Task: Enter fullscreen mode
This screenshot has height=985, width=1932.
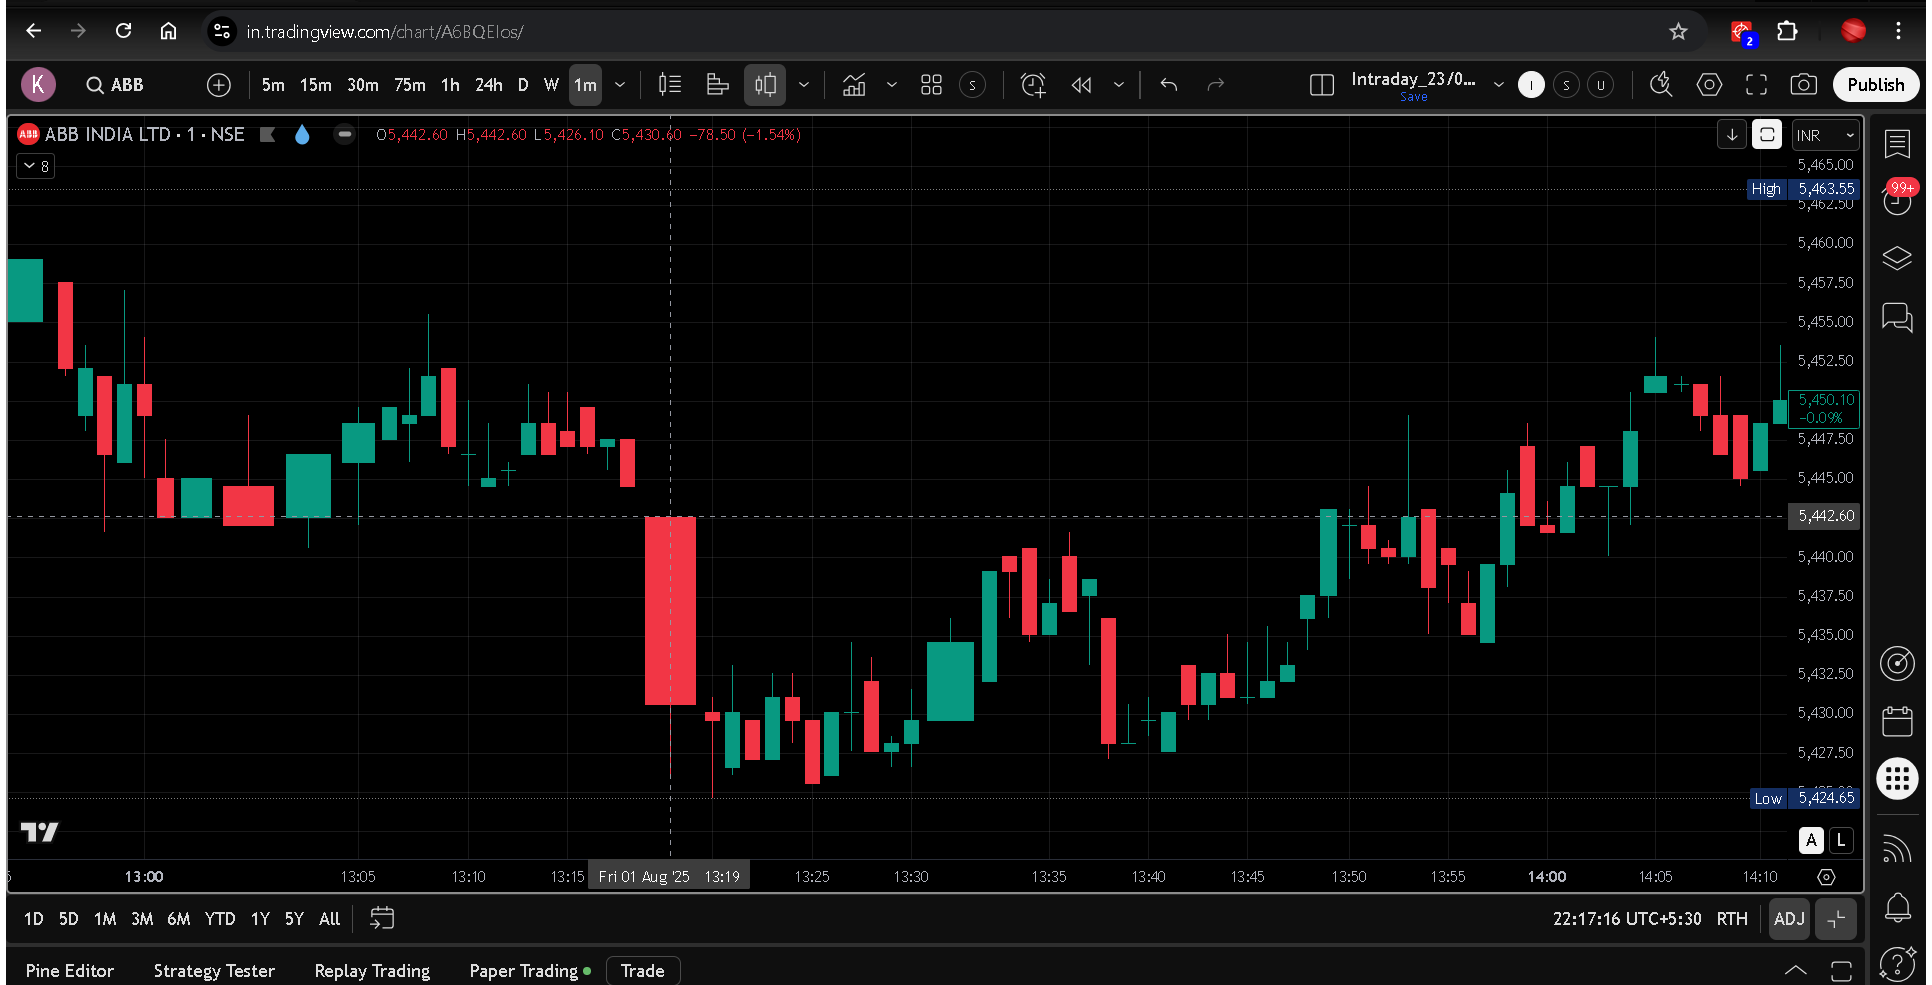Action: [1756, 85]
